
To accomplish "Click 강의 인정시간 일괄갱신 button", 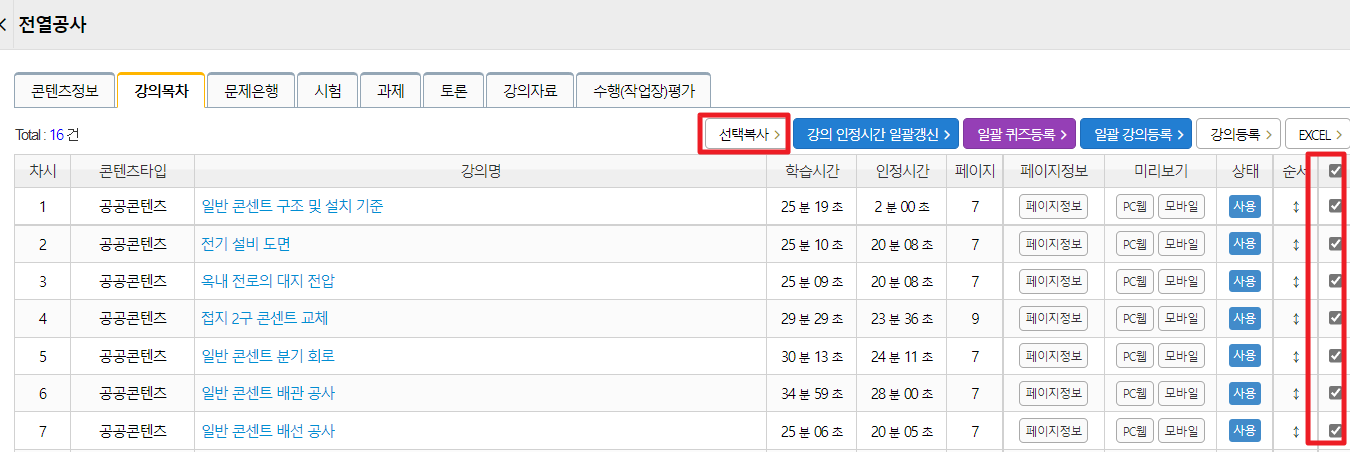I will tap(876, 133).
